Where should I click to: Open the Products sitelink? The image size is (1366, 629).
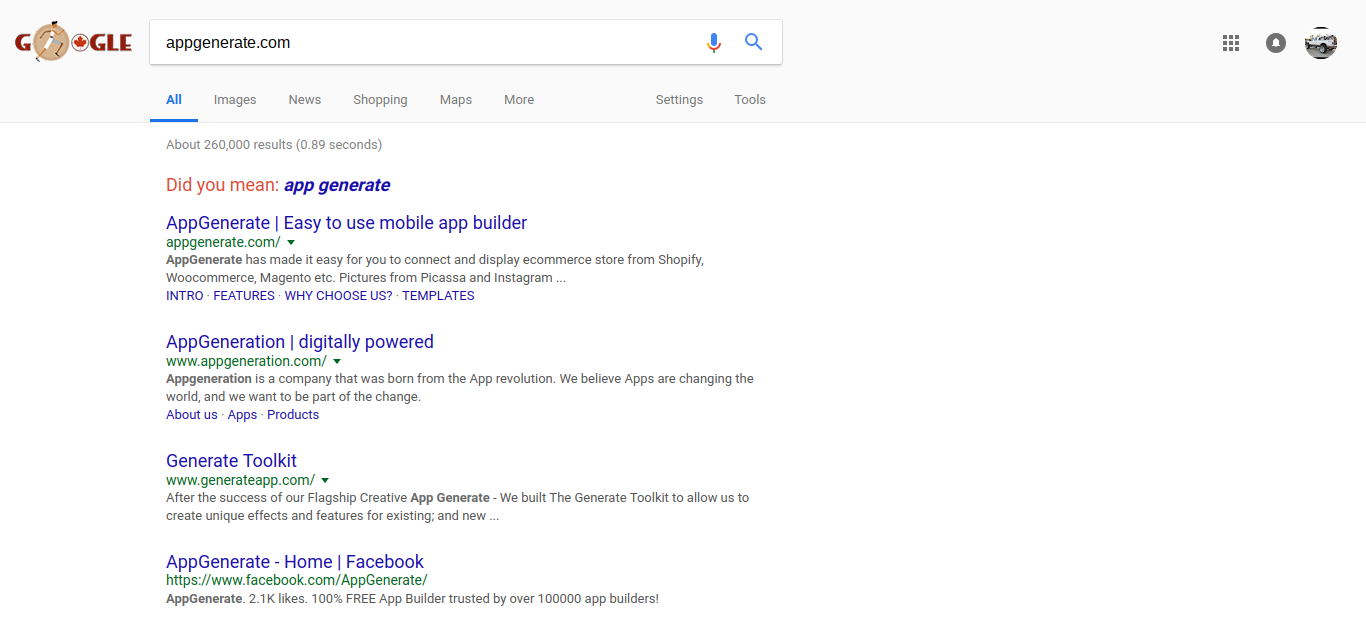[293, 415]
